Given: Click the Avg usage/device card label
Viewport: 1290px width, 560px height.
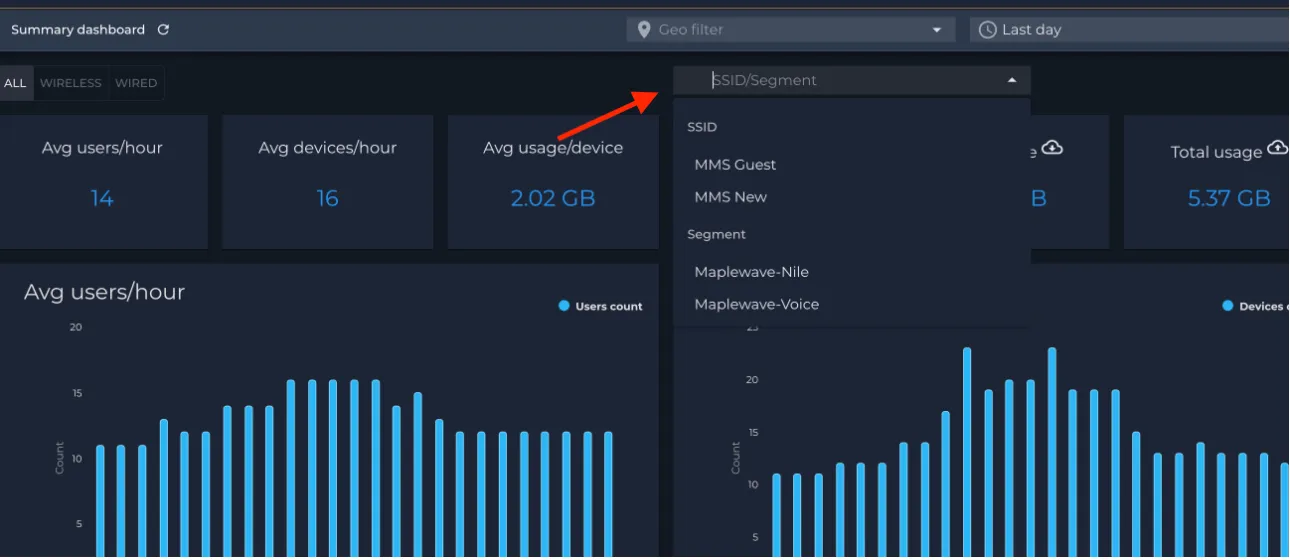Looking at the screenshot, I should click(553, 148).
